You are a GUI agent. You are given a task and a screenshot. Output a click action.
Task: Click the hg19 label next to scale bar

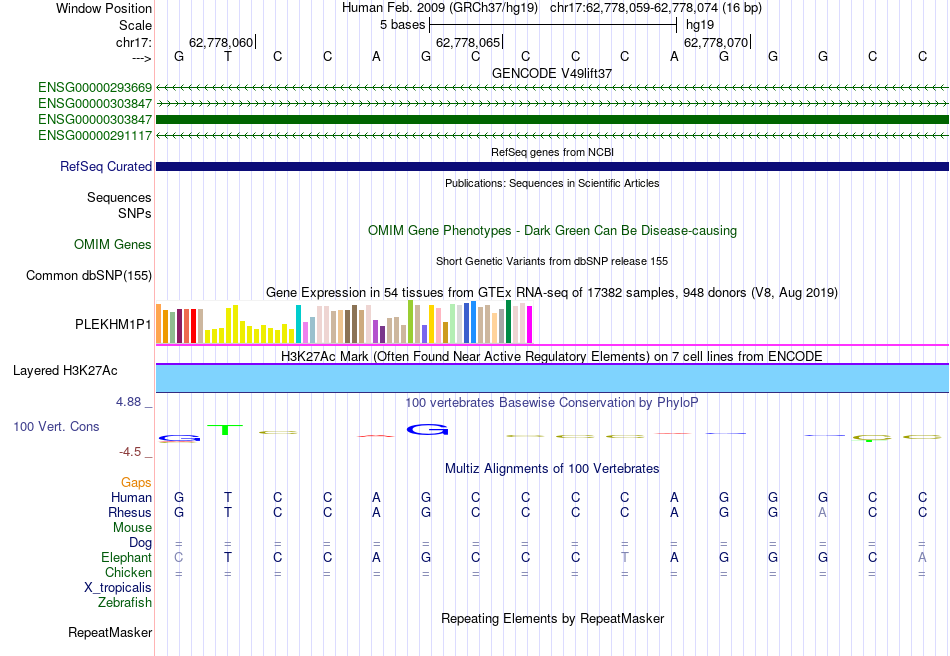click(x=700, y=25)
